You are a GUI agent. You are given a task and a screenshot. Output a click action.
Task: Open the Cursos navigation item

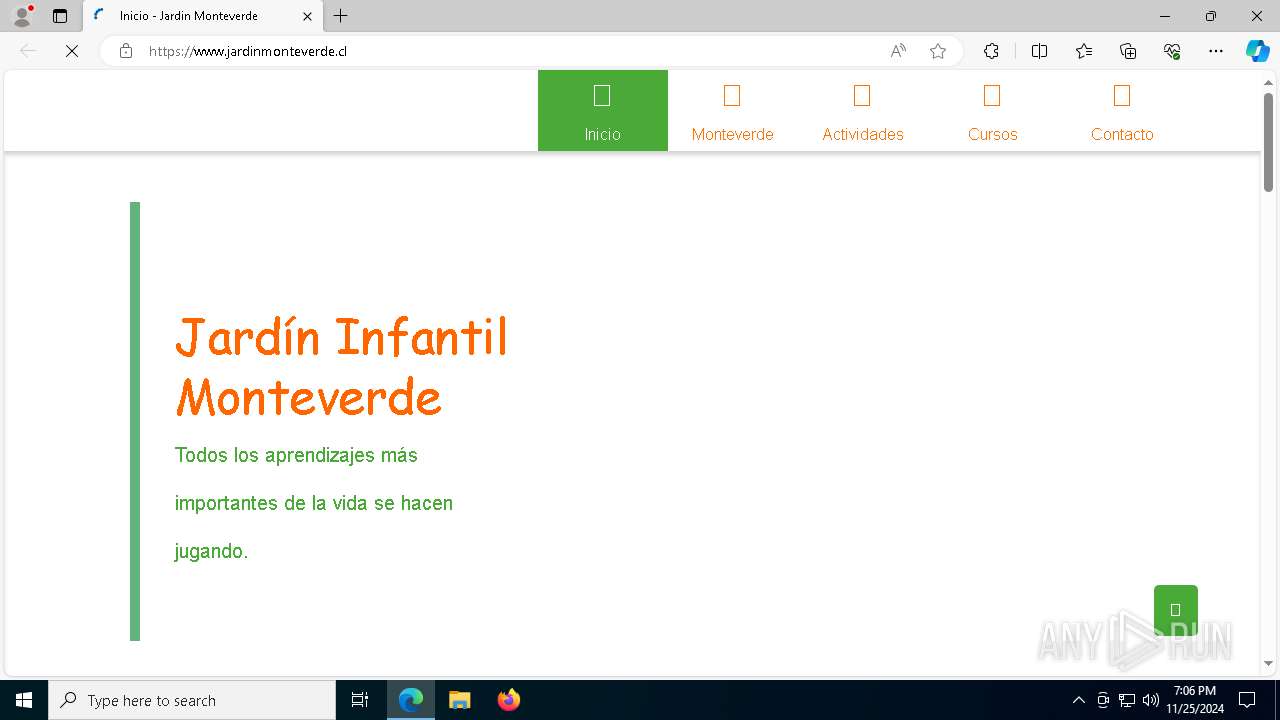coord(992,111)
